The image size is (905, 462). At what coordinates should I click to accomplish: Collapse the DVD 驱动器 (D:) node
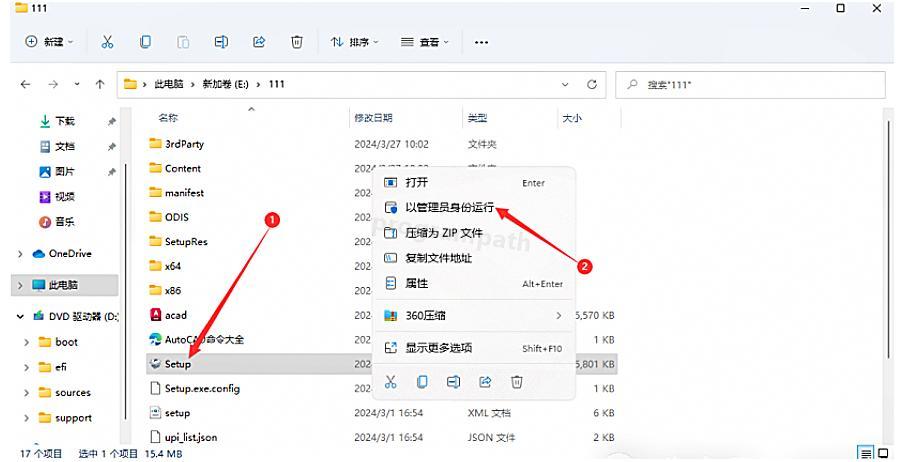(x=20, y=316)
